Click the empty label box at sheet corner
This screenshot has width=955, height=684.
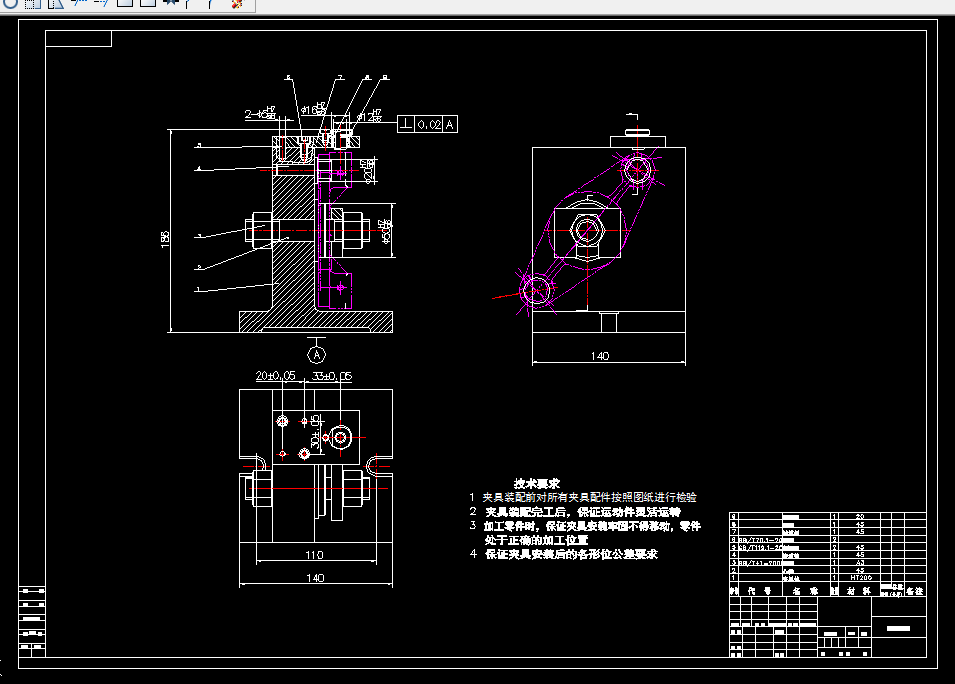[79, 38]
